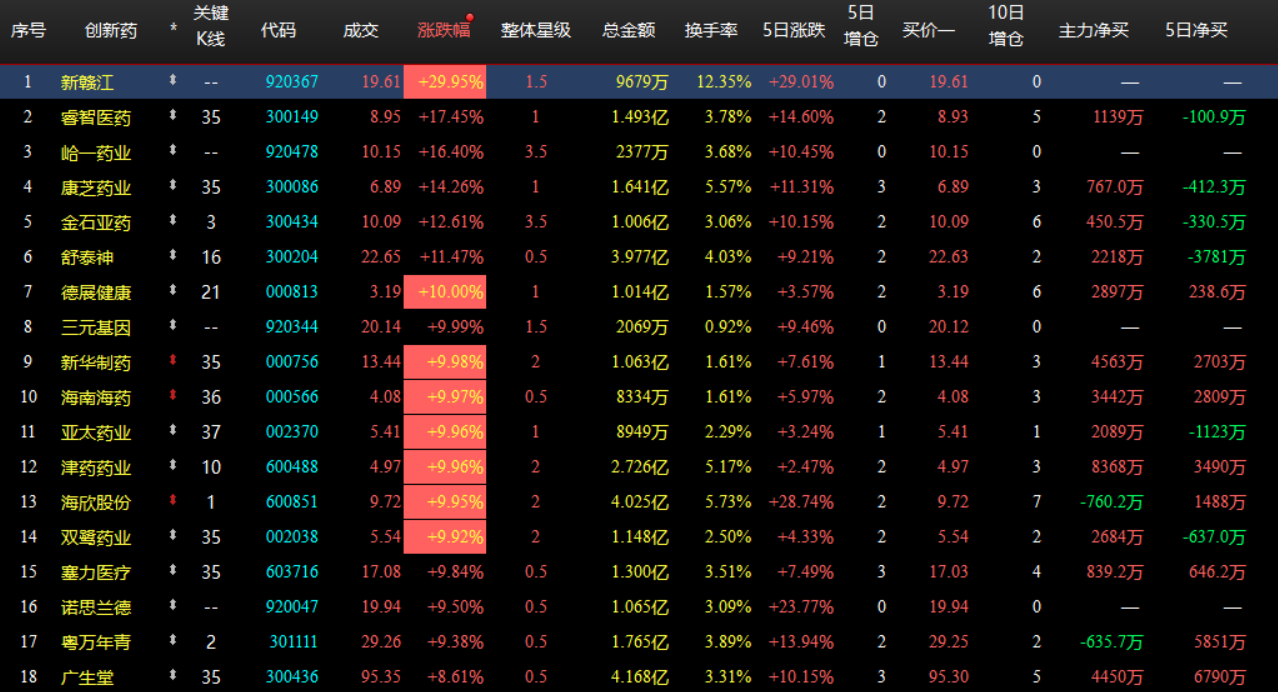Click the 5日涨跌 column header
Image resolution: width=1278 pixels, height=692 pixels.
(794, 30)
